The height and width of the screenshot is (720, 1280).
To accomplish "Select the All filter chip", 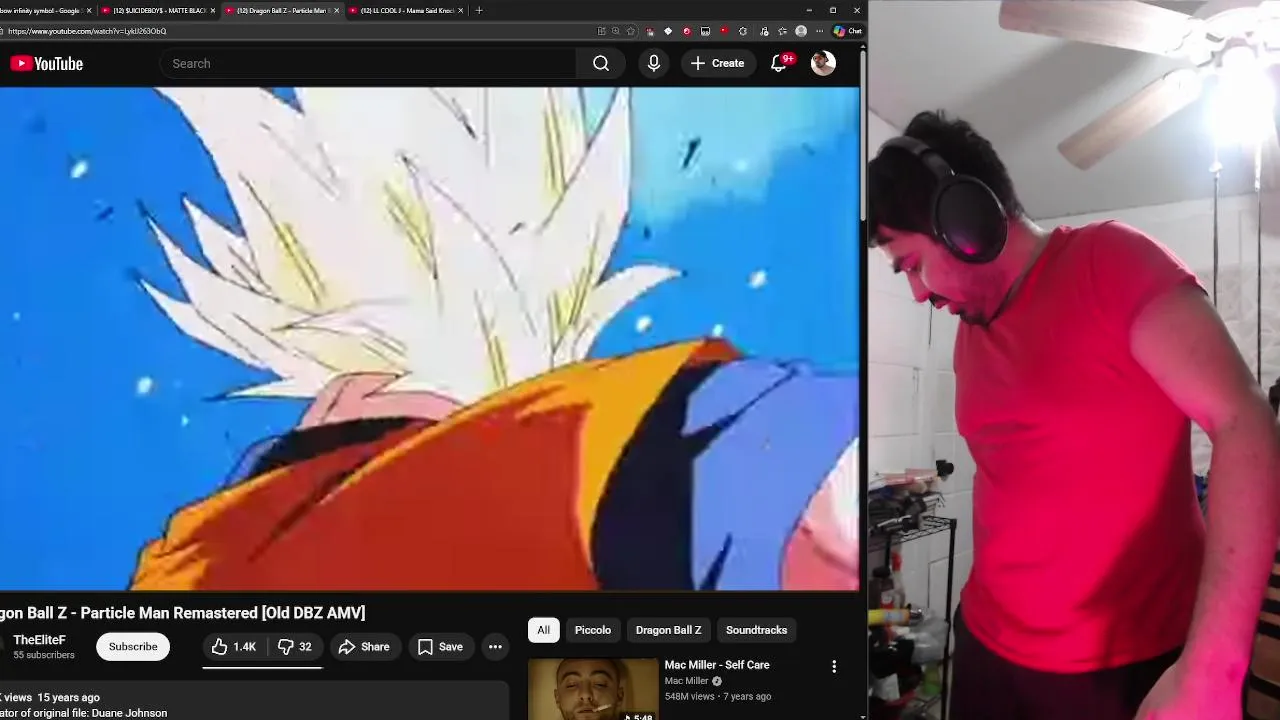I will click(543, 630).
